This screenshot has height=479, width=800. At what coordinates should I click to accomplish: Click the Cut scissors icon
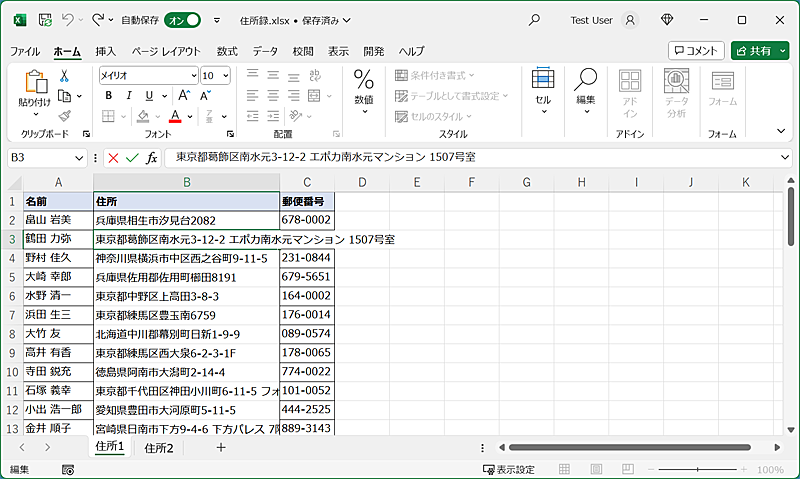click(65, 76)
